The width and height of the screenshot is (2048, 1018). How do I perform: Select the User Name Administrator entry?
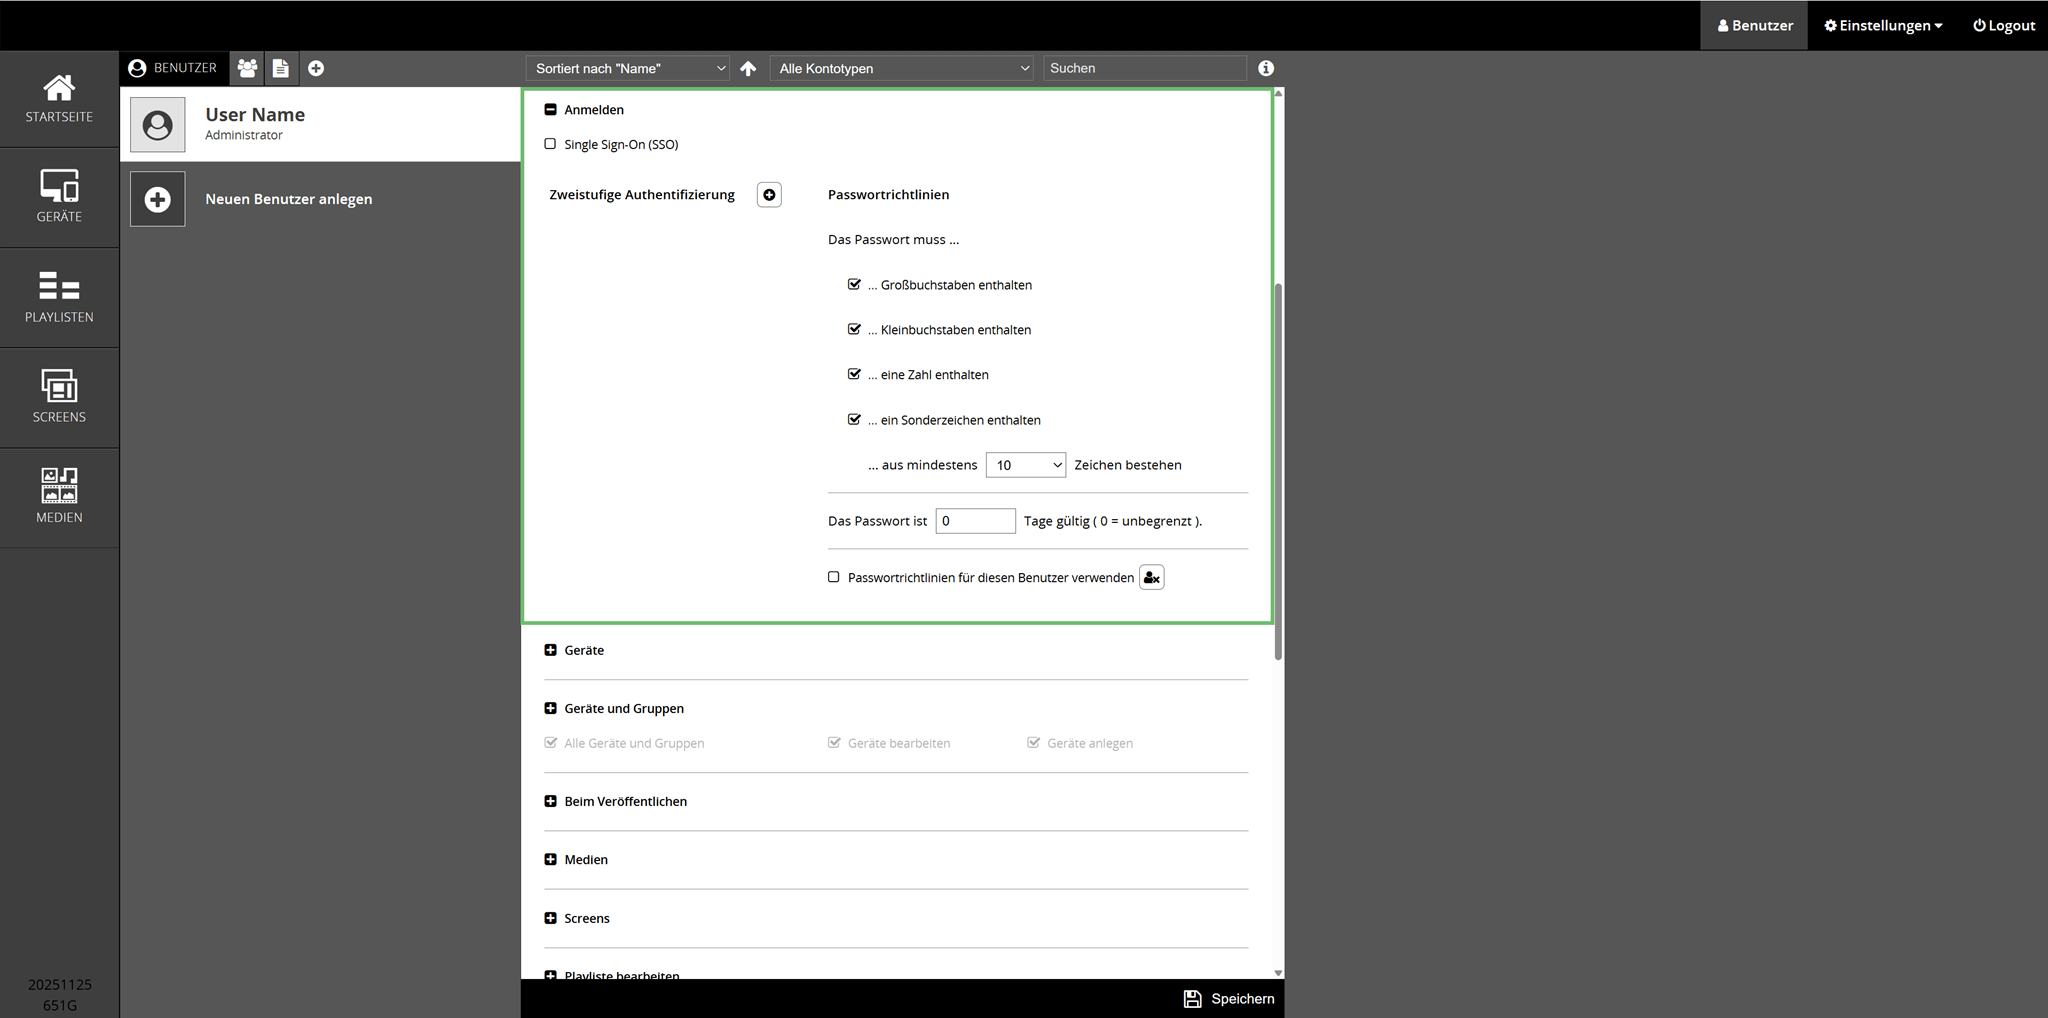[320, 124]
